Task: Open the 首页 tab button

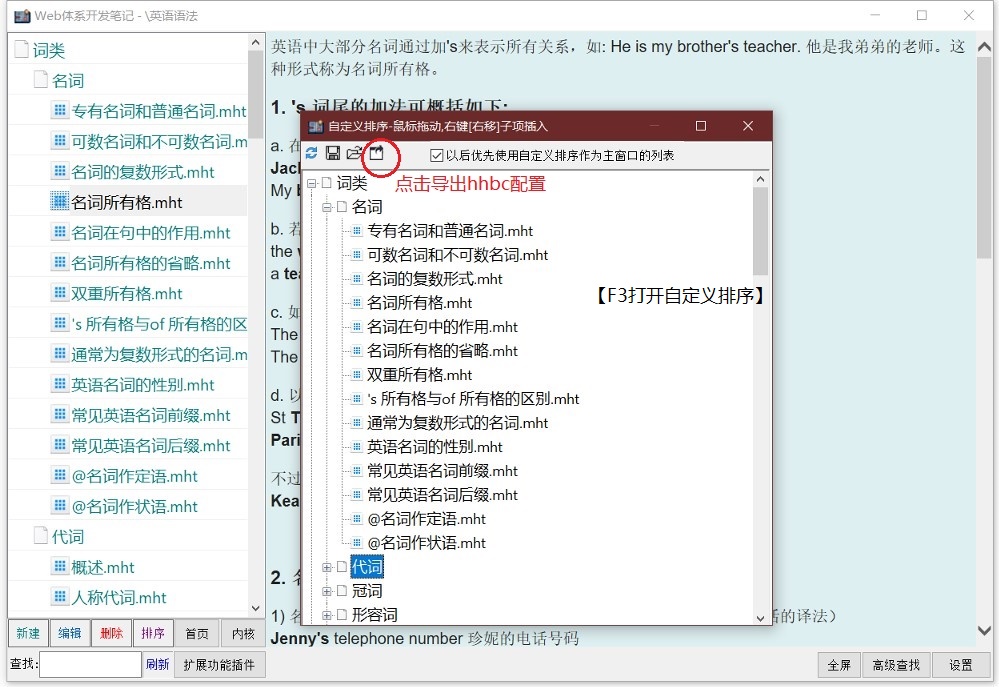Action: pos(197,633)
